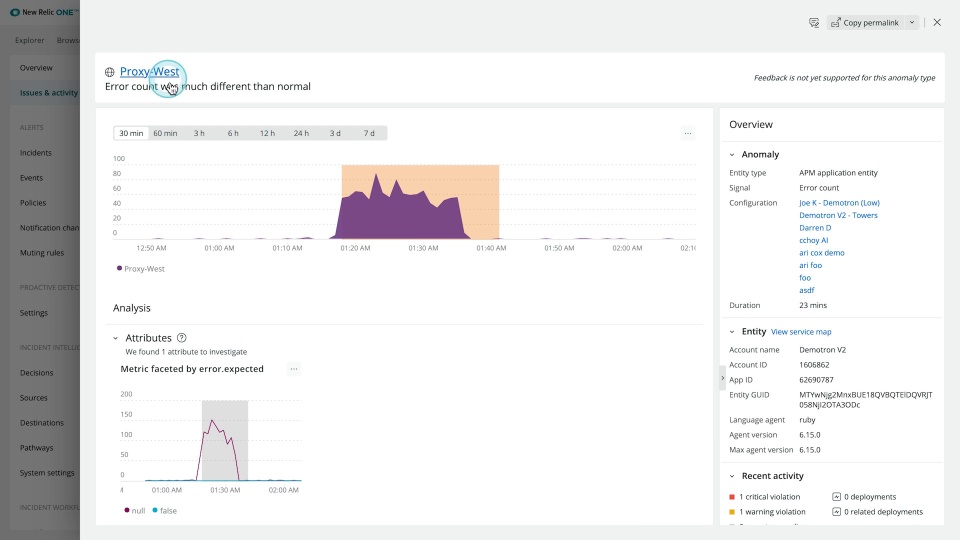Open the View service map link
This screenshot has width=960, height=540.
pos(801,332)
